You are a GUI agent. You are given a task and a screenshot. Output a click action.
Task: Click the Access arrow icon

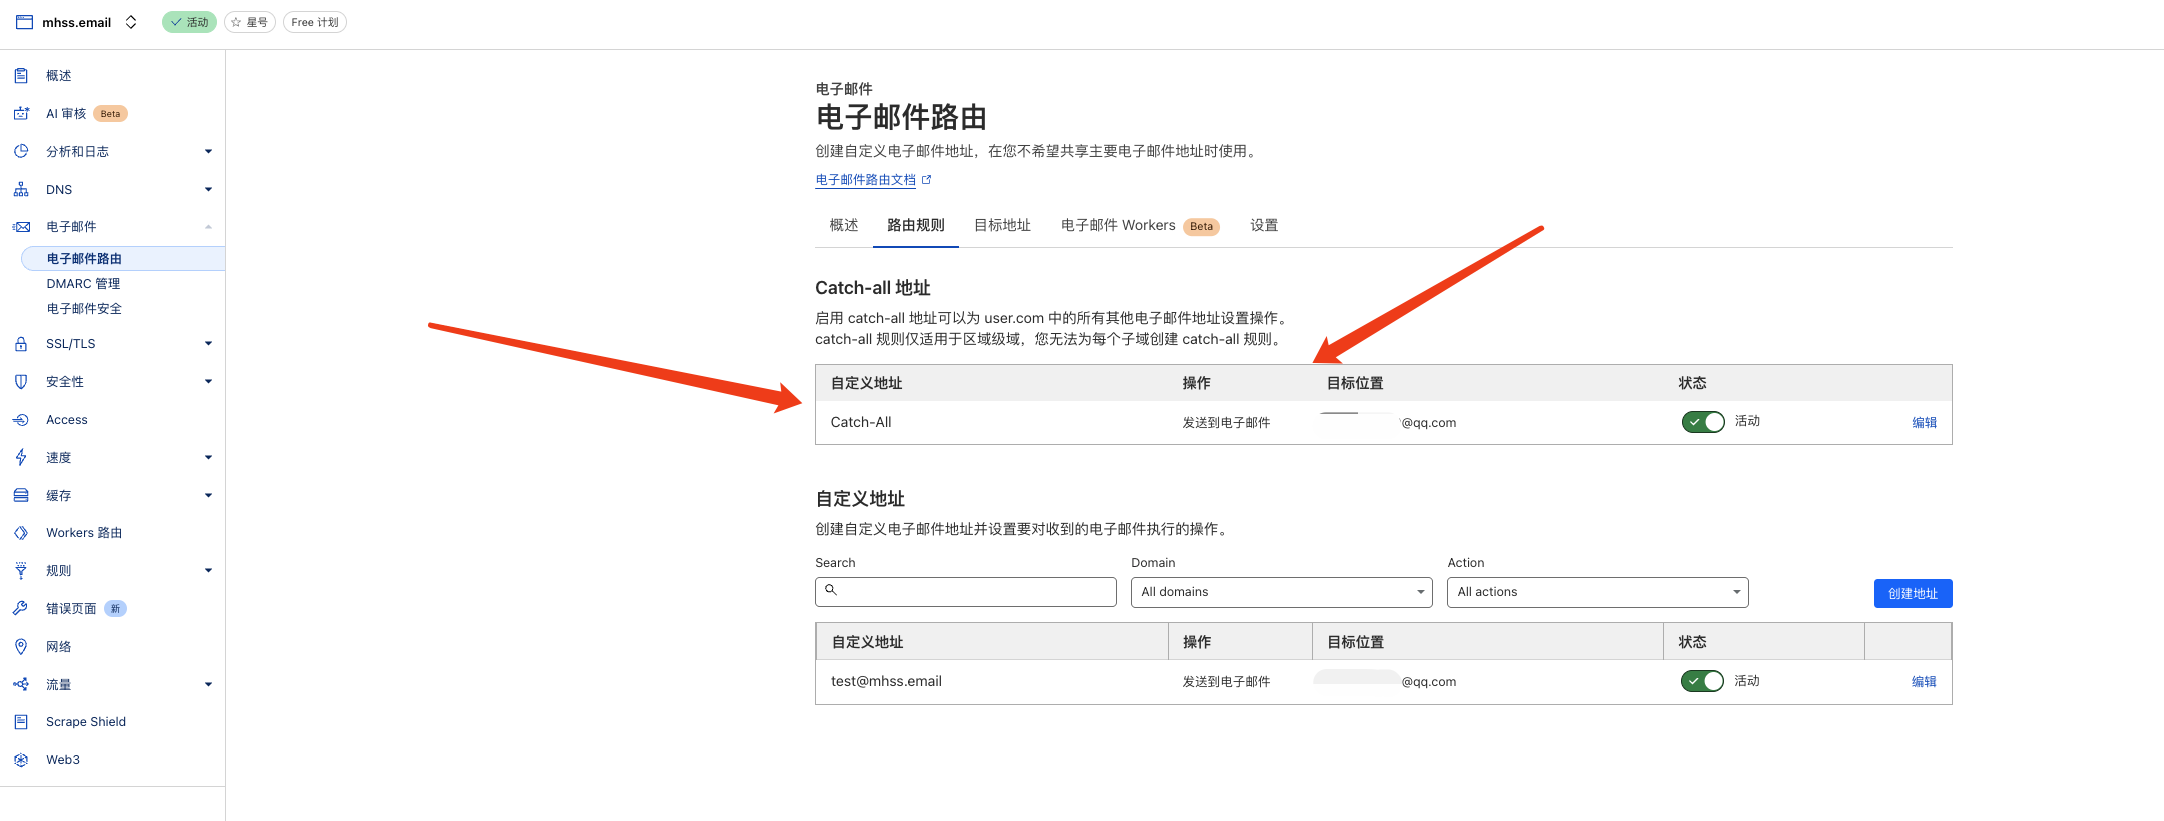[21, 420]
